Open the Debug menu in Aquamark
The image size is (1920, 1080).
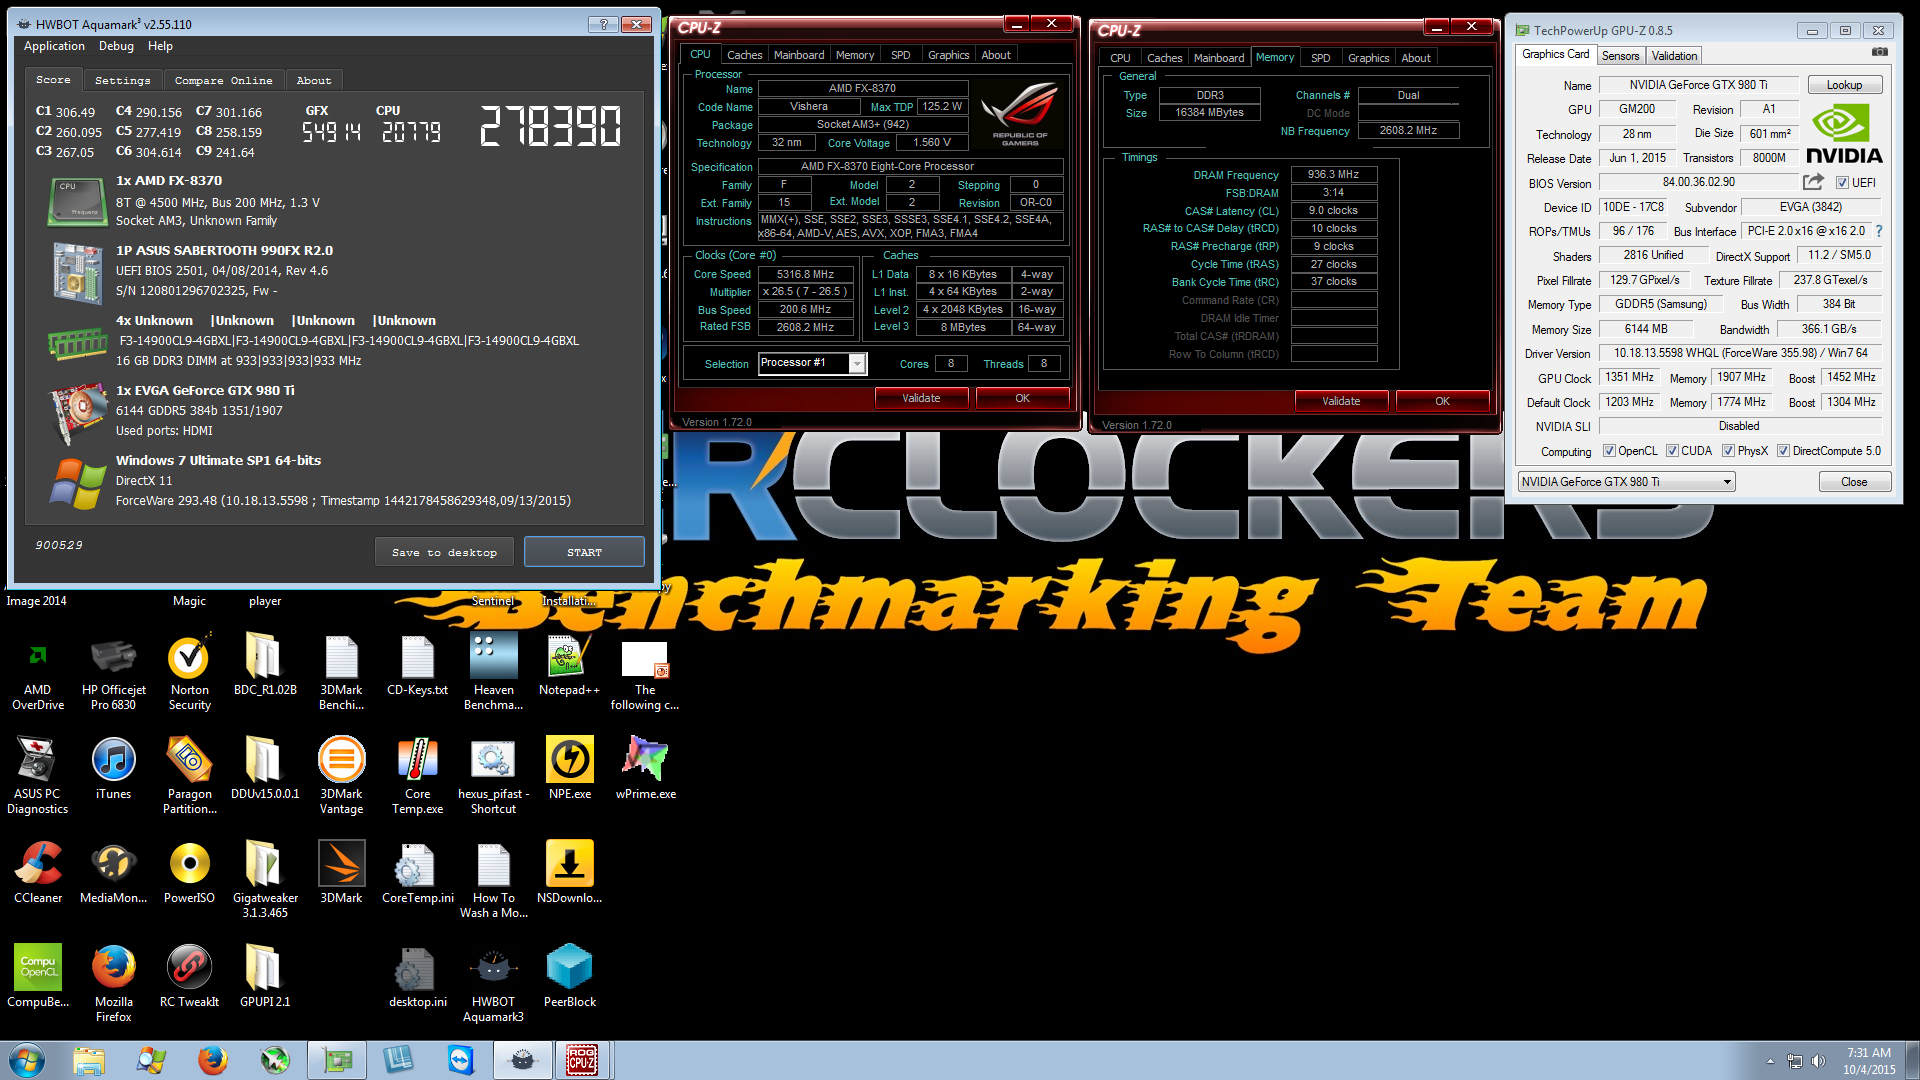click(116, 46)
